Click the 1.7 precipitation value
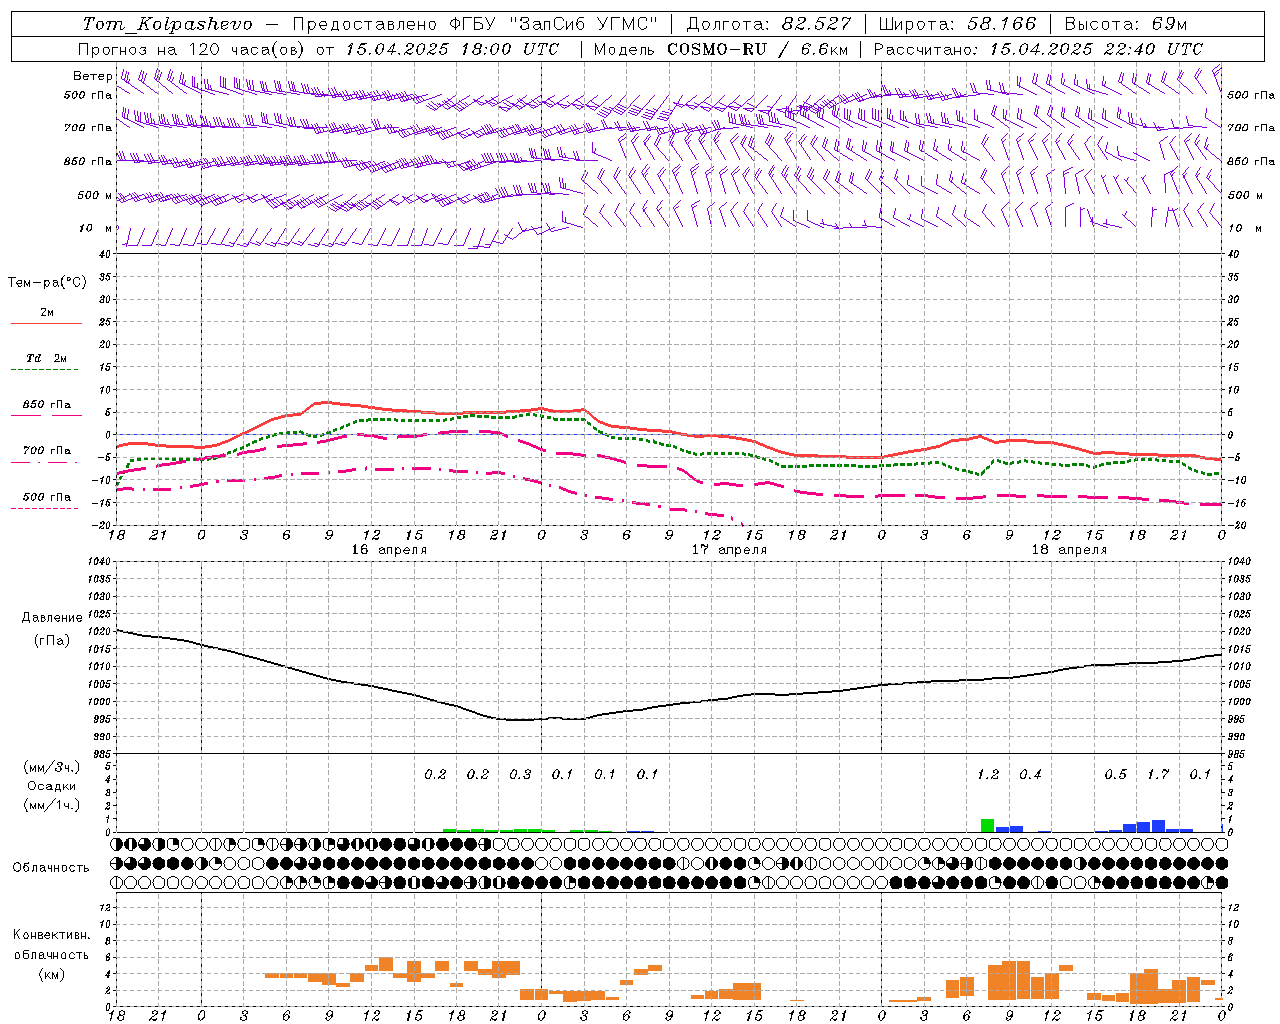 click(x=1158, y=775)
